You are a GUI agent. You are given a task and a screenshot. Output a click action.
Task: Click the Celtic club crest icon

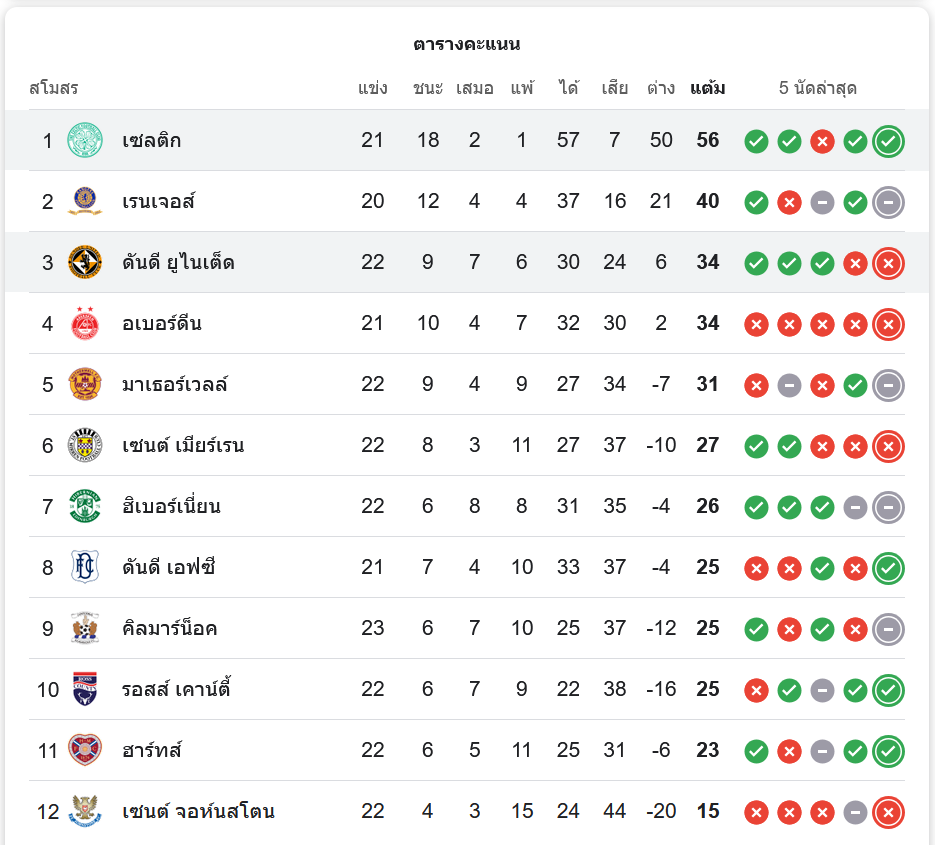[85, 140]
